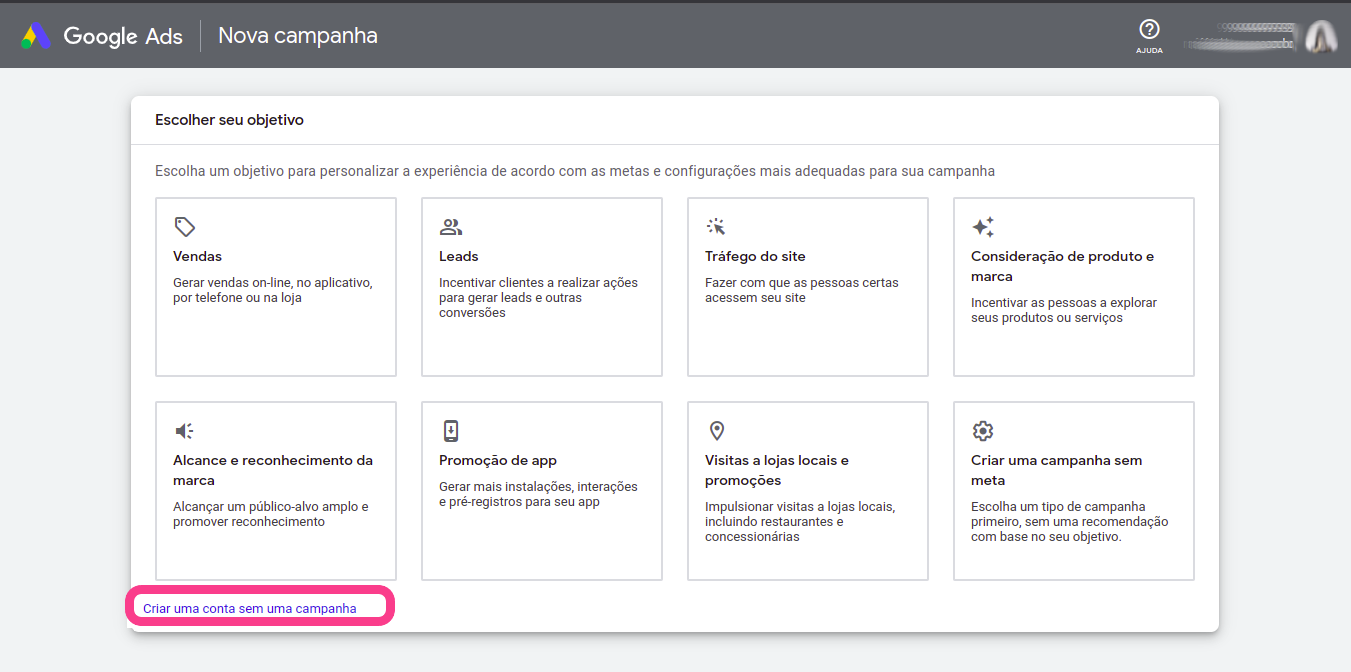Image resolution: width=1351 pixels, height=672 pixels.
Task: Click the gear icon for campaign without goal
Action: pyautogui.click(x=983, y=431)
